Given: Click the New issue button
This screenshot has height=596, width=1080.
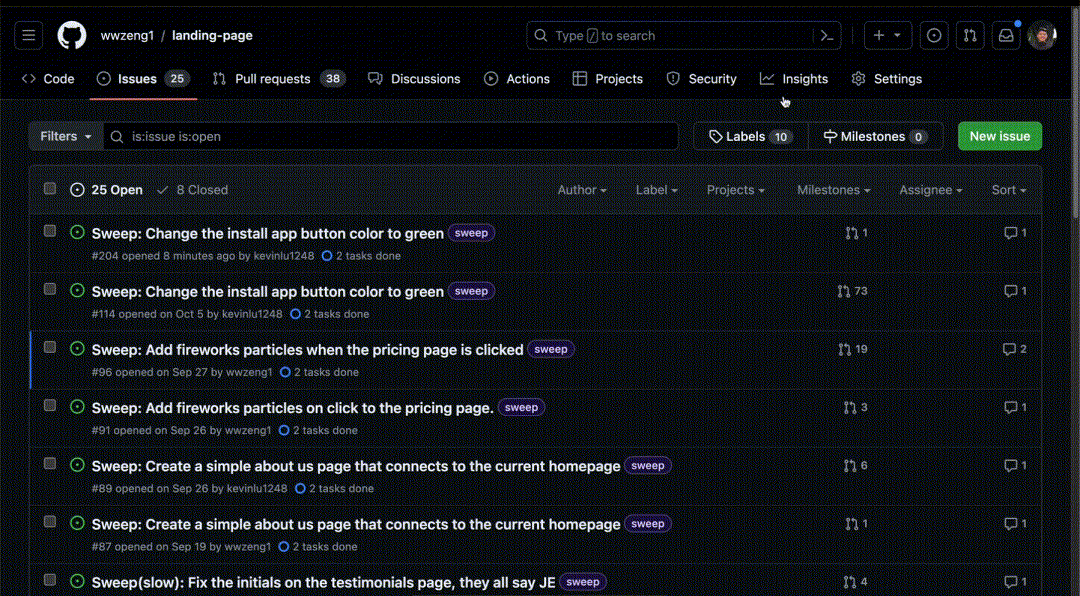Looking at the screenshot, I should pos(999,136).
